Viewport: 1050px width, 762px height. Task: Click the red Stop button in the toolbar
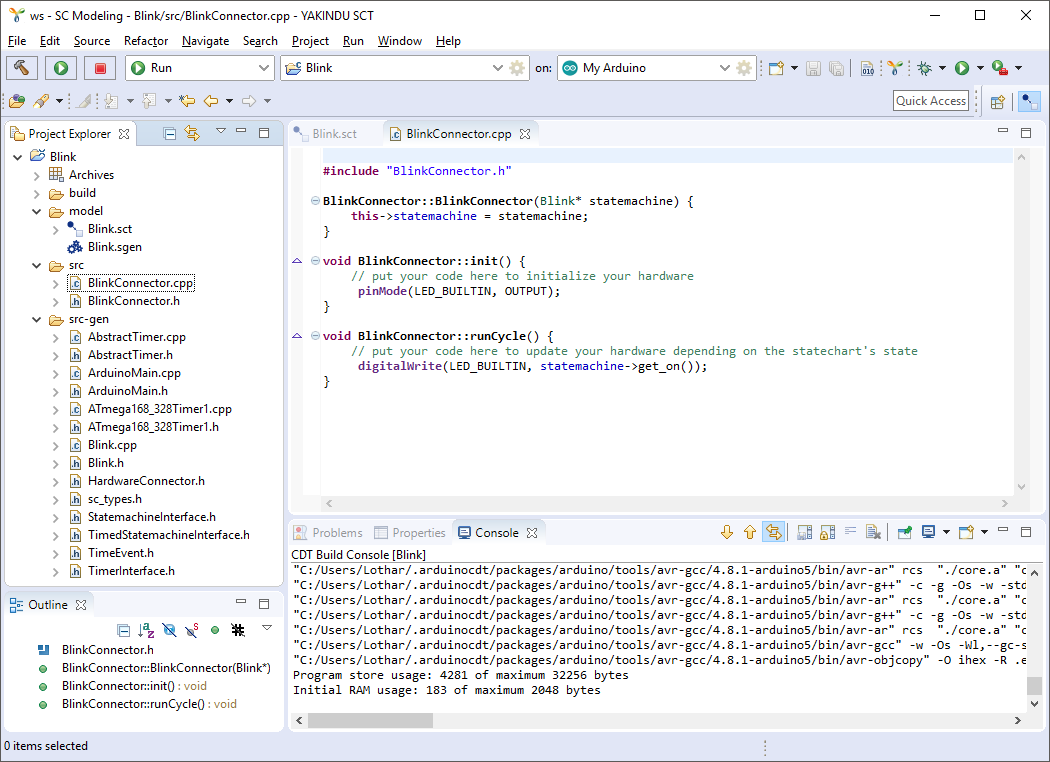pos(100,67)
